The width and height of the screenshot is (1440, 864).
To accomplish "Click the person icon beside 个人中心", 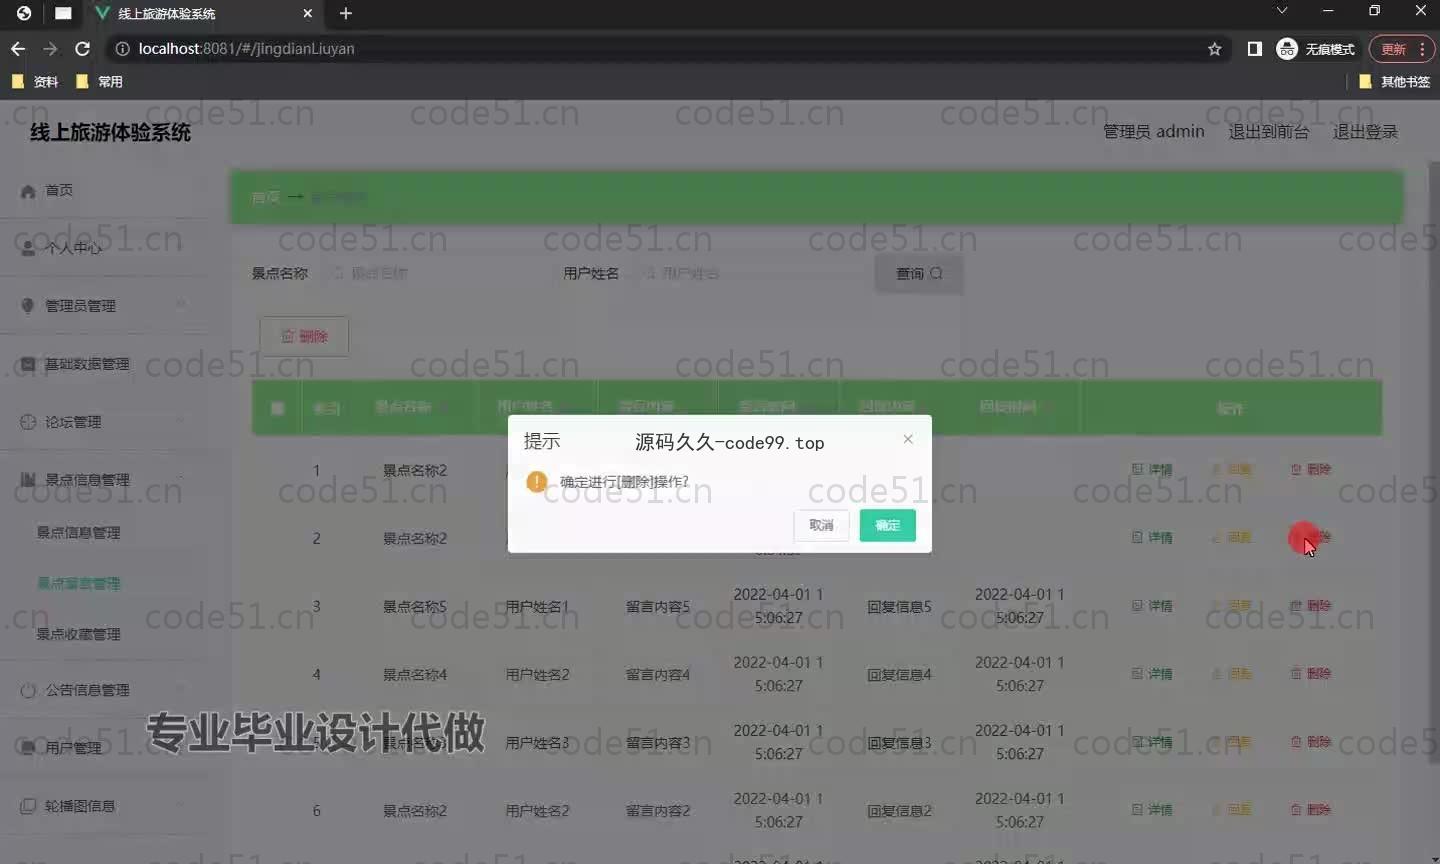I will (x=28, y=248).
